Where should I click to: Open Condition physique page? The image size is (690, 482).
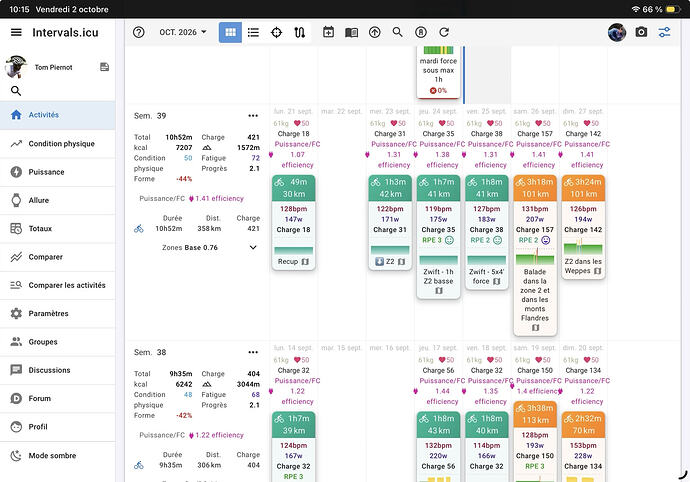point(58,143)
